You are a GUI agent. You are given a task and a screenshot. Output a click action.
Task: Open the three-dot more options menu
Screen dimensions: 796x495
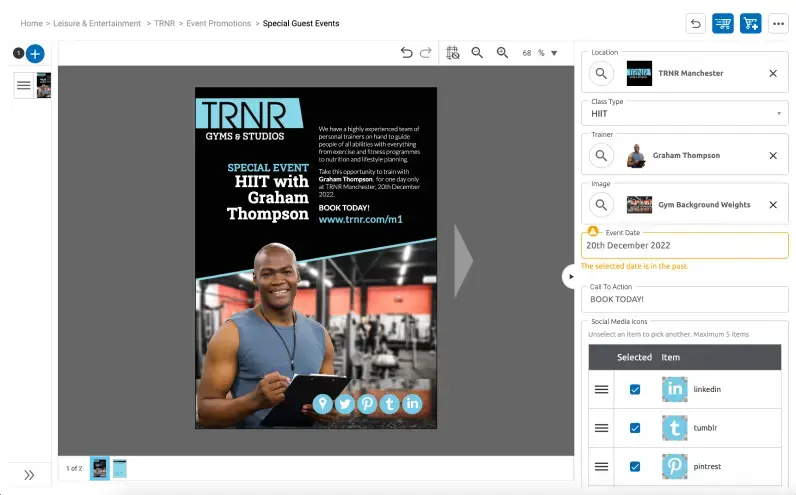778,23
